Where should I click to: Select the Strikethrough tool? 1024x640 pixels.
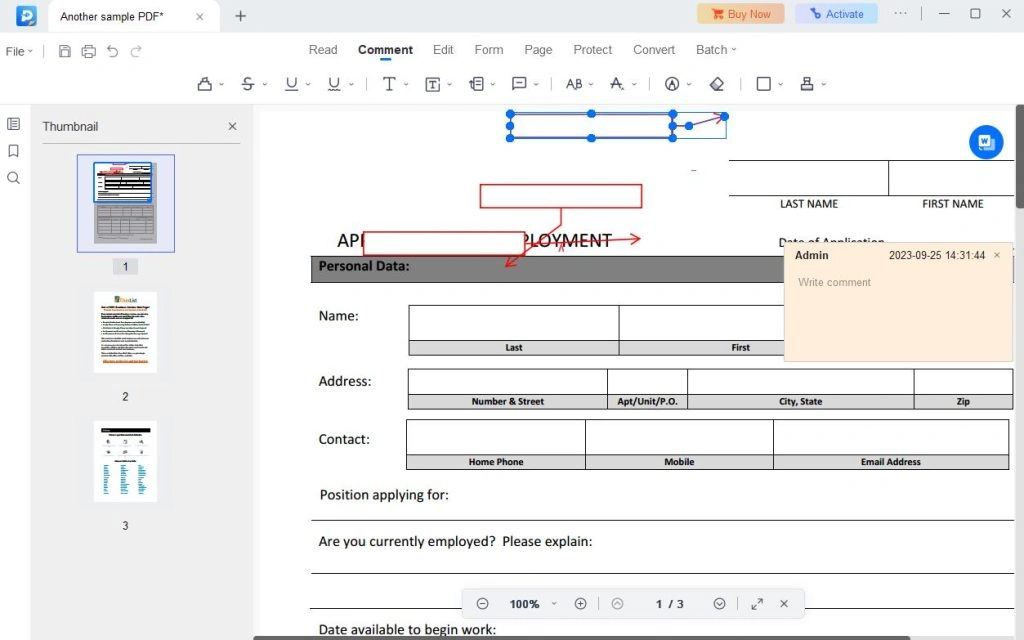coord(248,84)
